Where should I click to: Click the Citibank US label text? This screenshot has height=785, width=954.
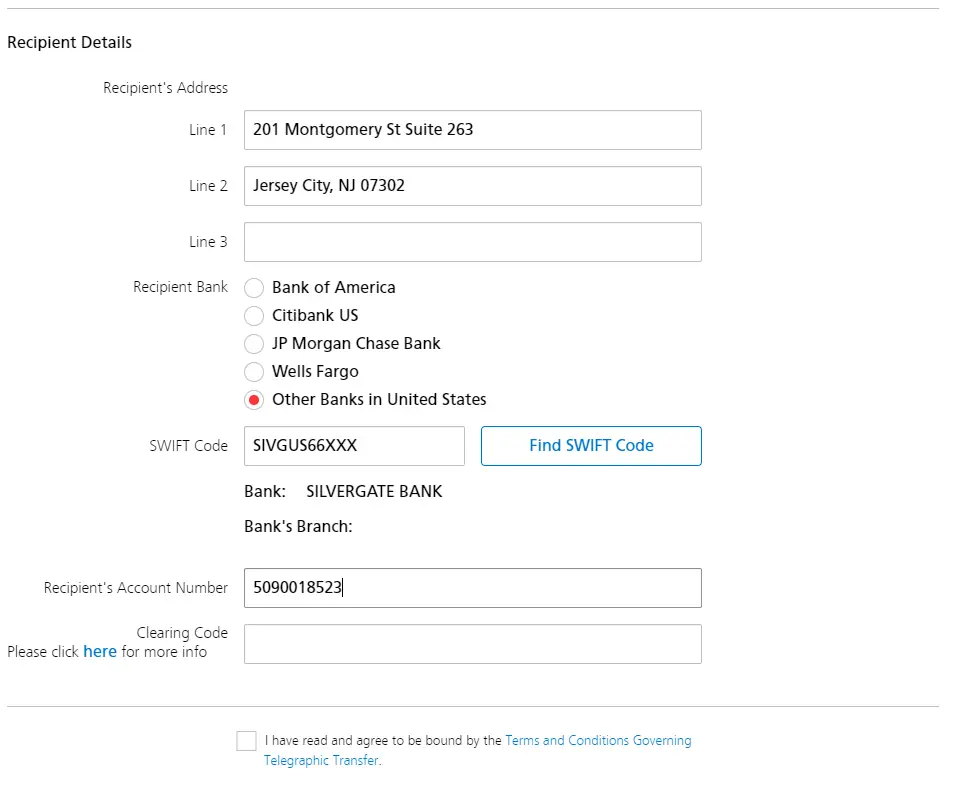(315, 315)
